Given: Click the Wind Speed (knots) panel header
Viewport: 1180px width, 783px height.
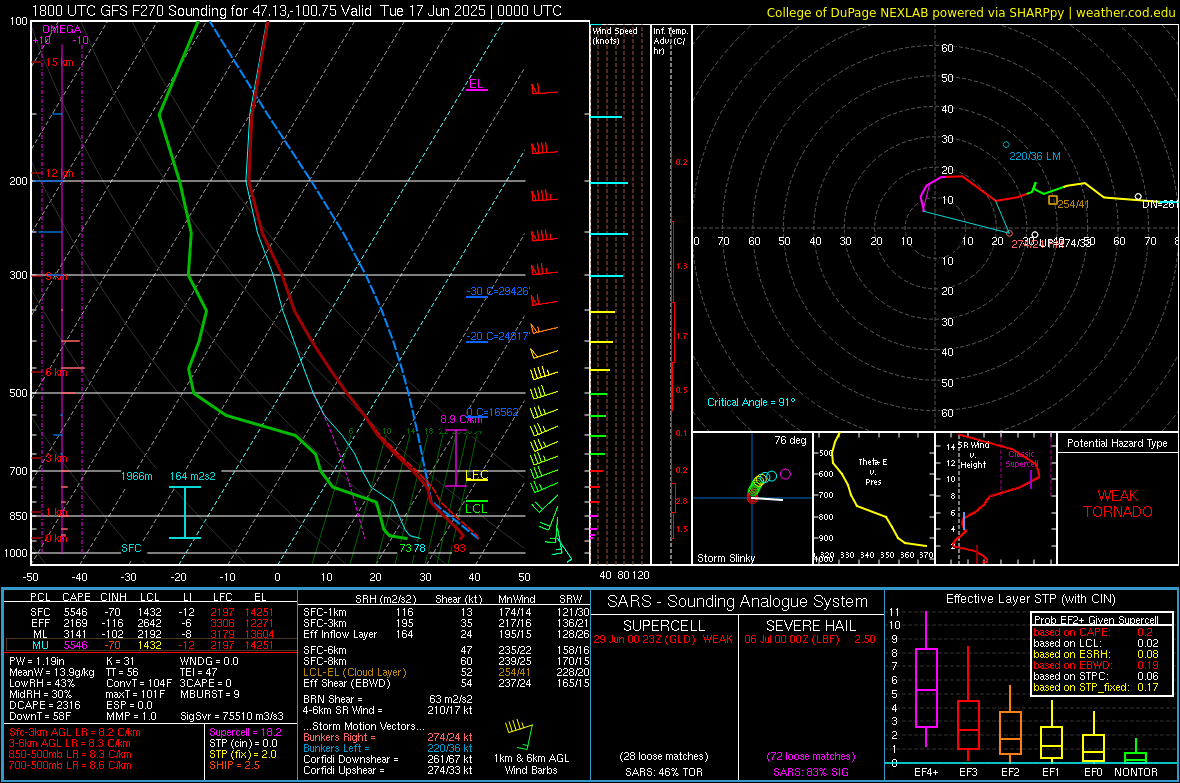Looking at the screenshot, I should [615, 35].
